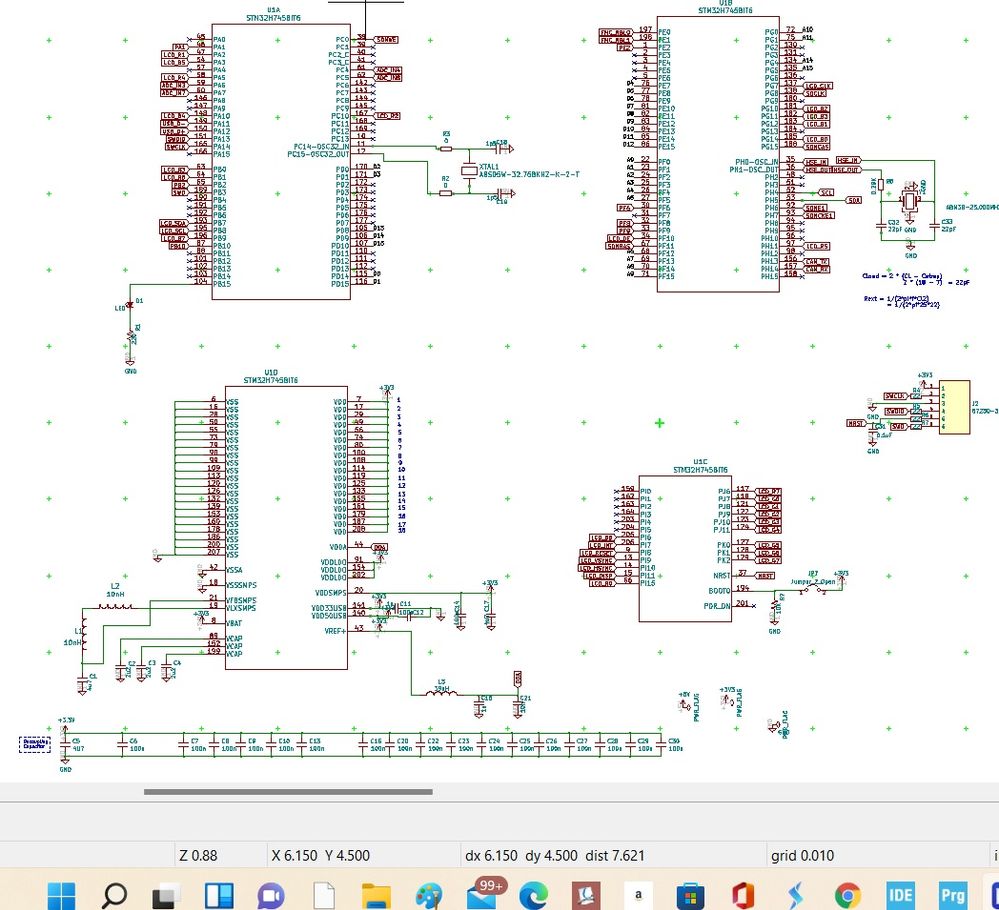
Task: Select the XTAL1 32.768kHz crystal symbol
Action: (x=470, y=170)
